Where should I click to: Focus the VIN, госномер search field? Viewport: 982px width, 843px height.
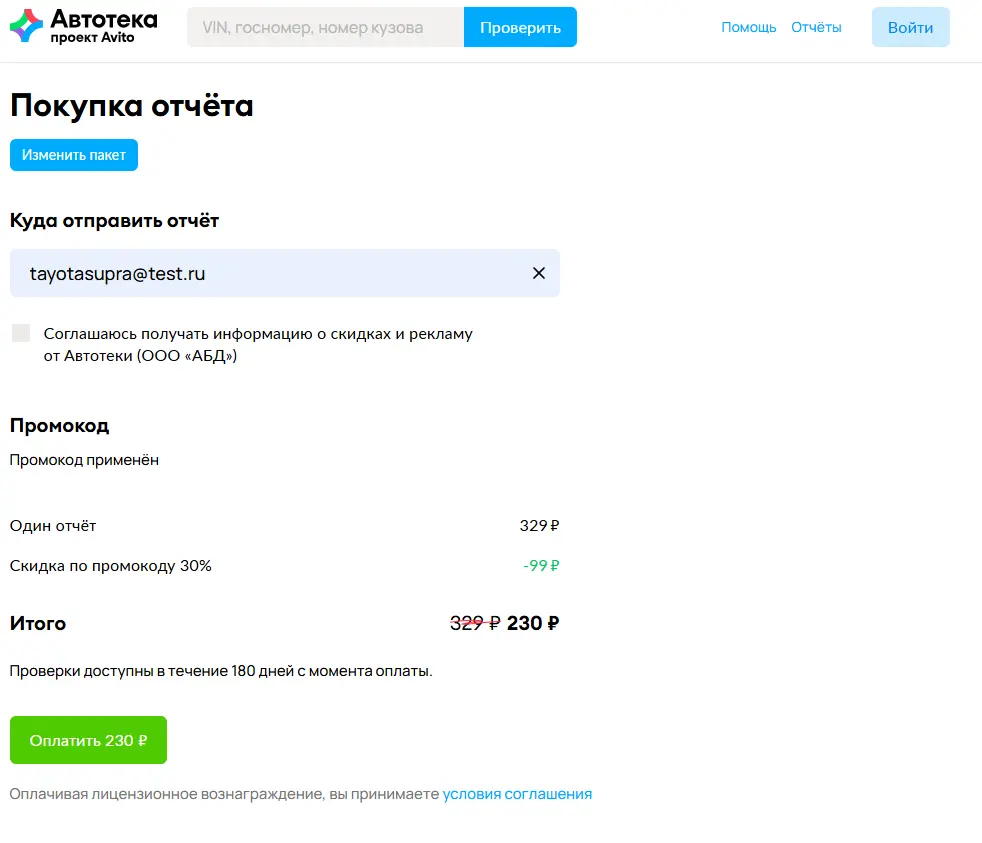tap(325, 27)
